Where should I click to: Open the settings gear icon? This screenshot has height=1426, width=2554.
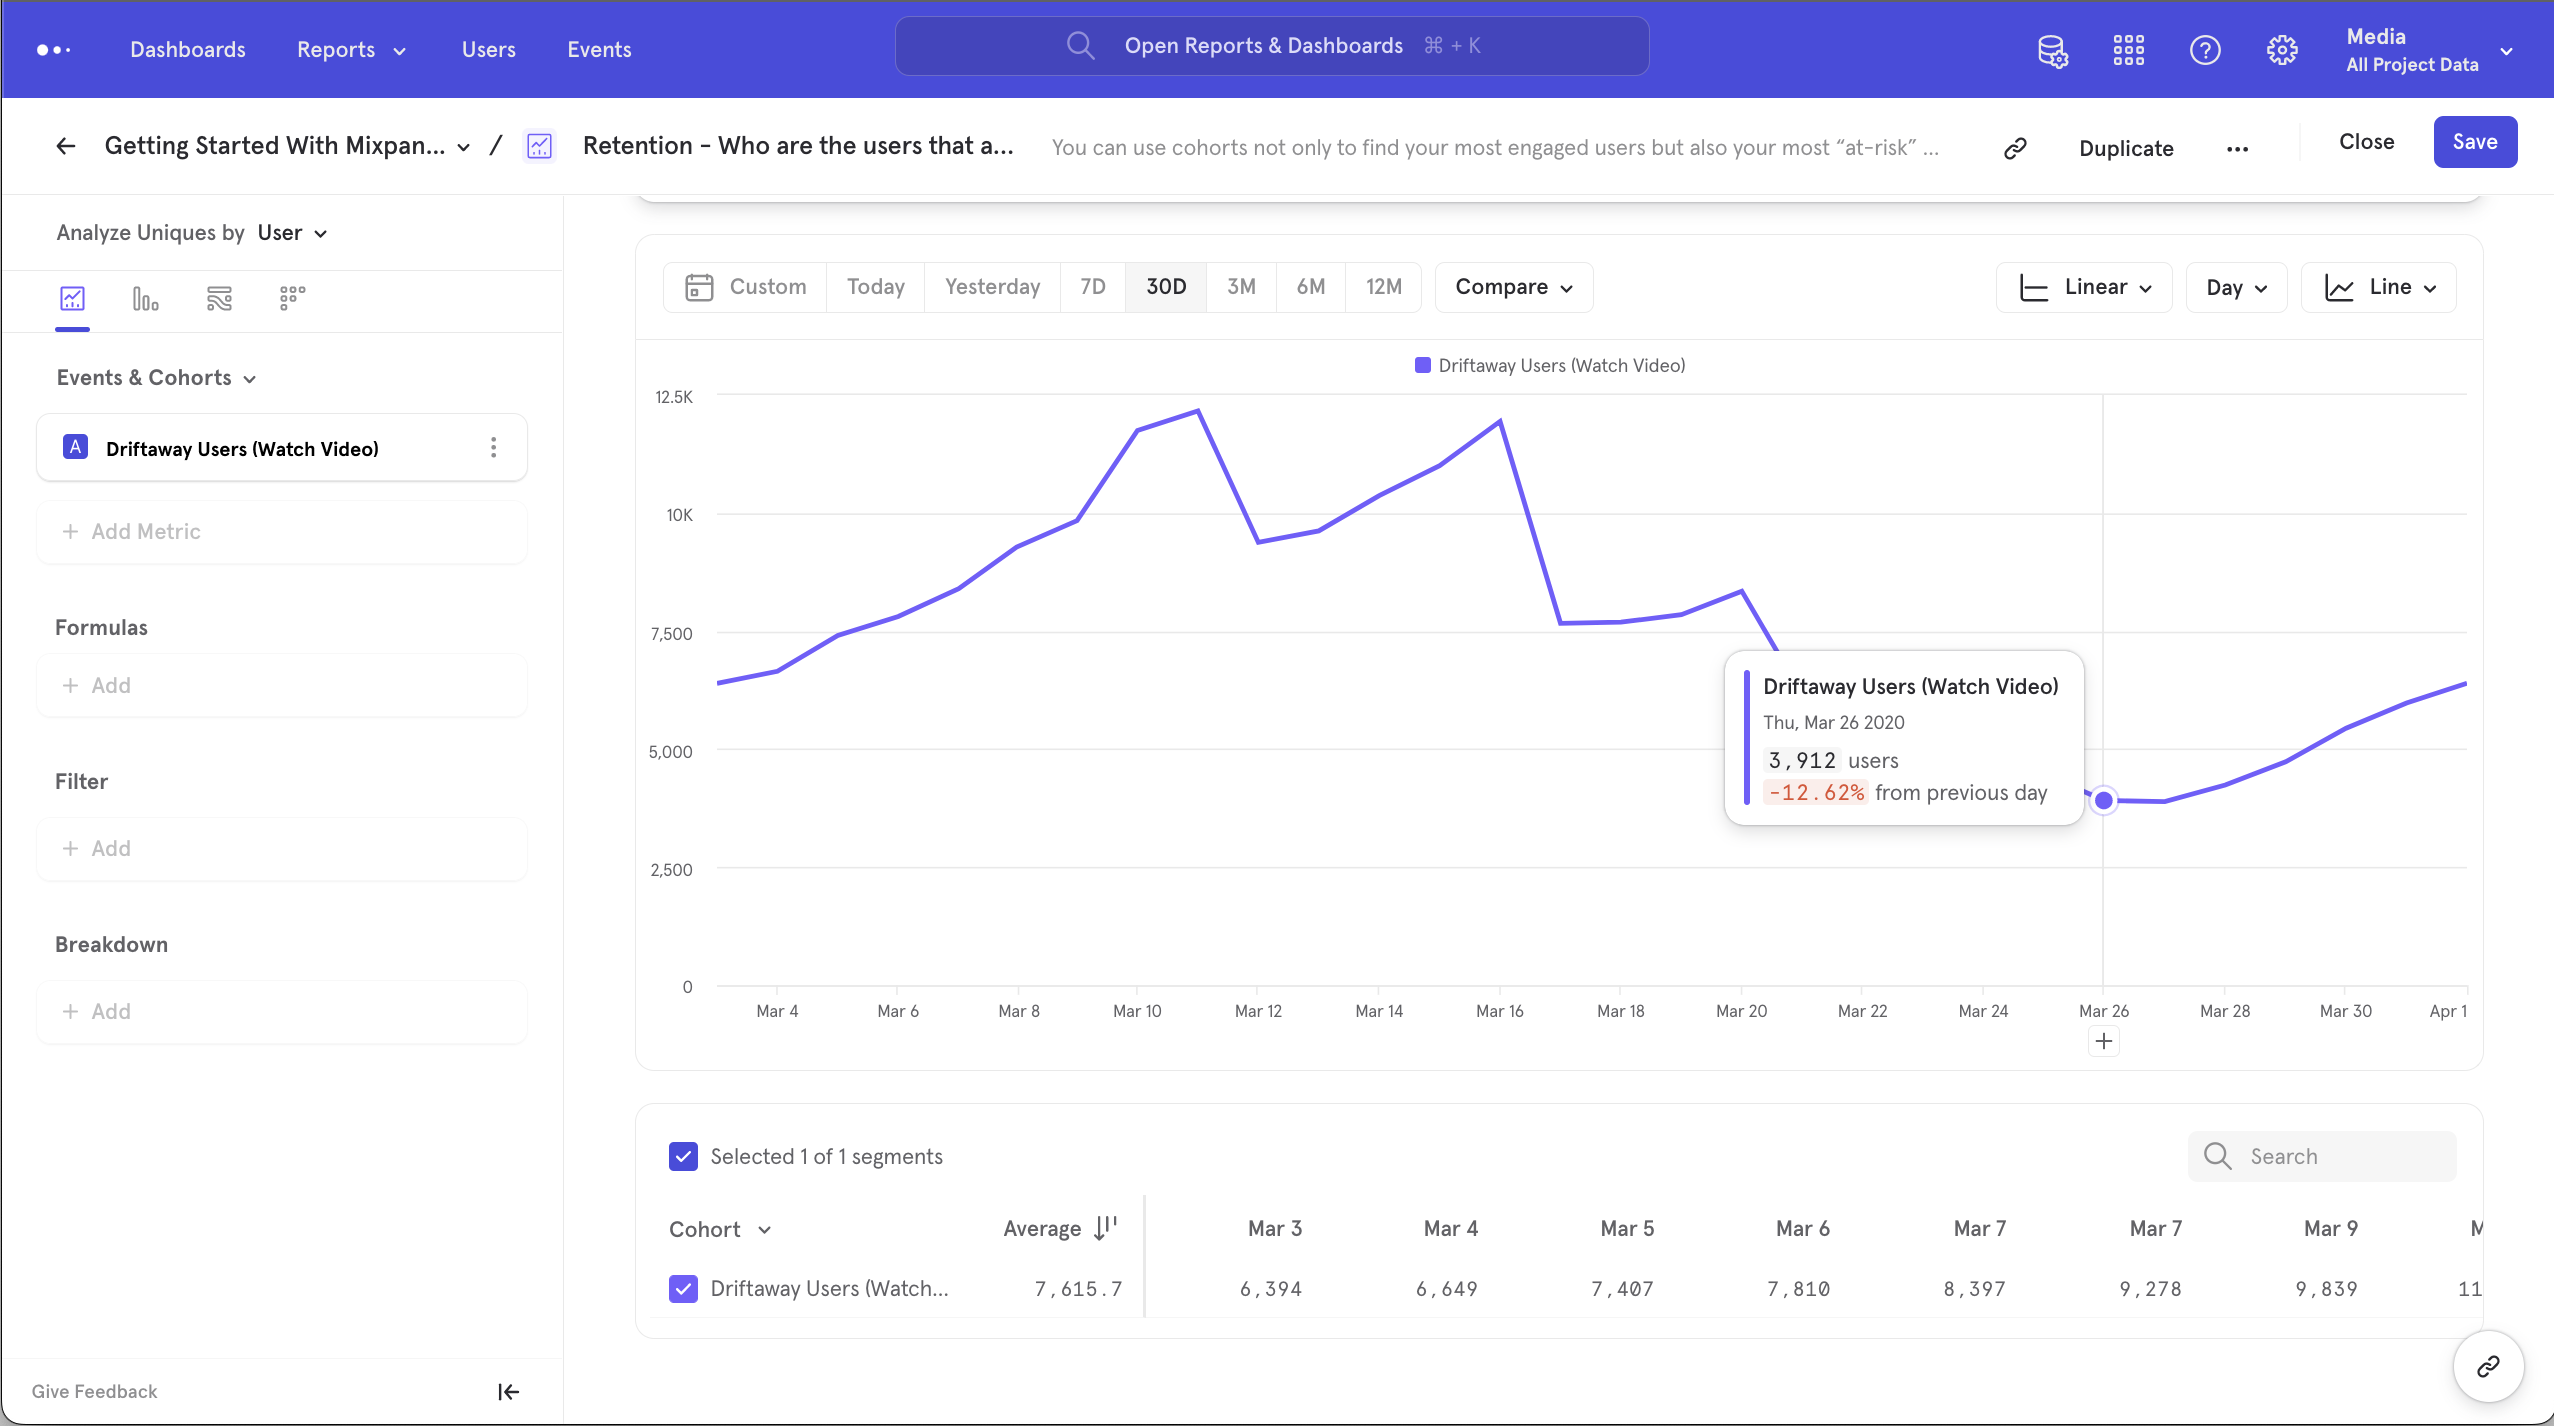pyautogui.click(x=2282, y=50)
